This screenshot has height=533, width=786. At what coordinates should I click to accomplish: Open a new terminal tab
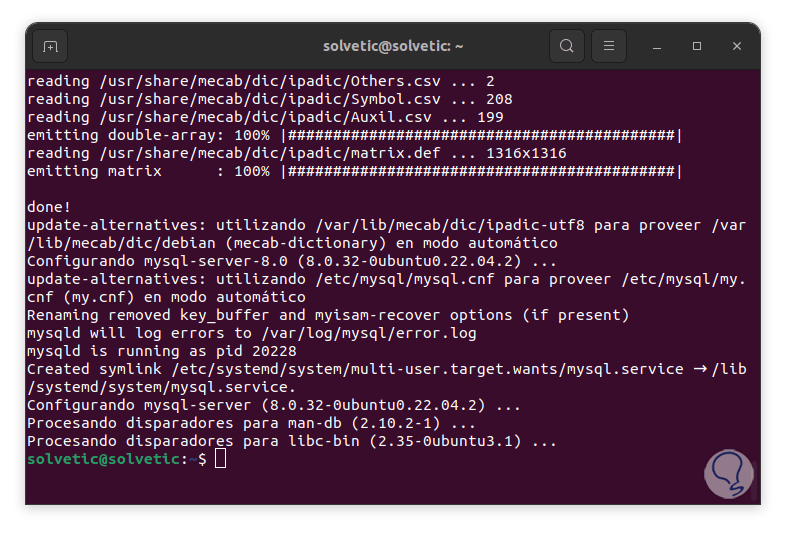click(x=50, y=46)
